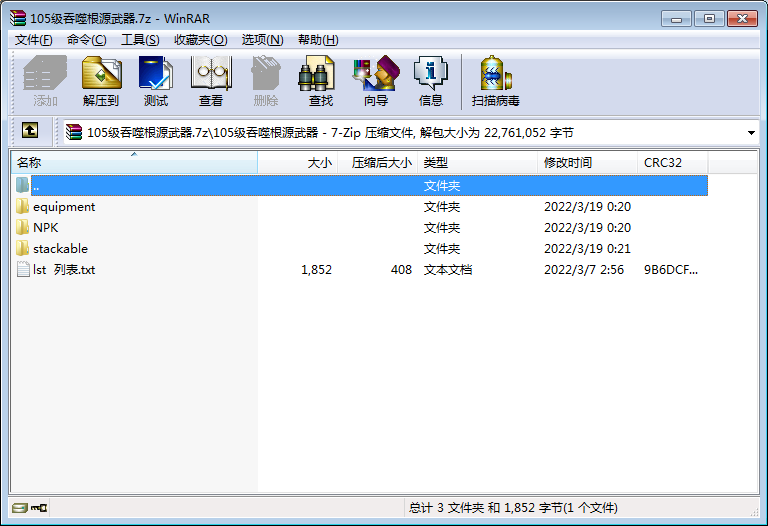Close the WinRAR window

[x=742, y=19]
